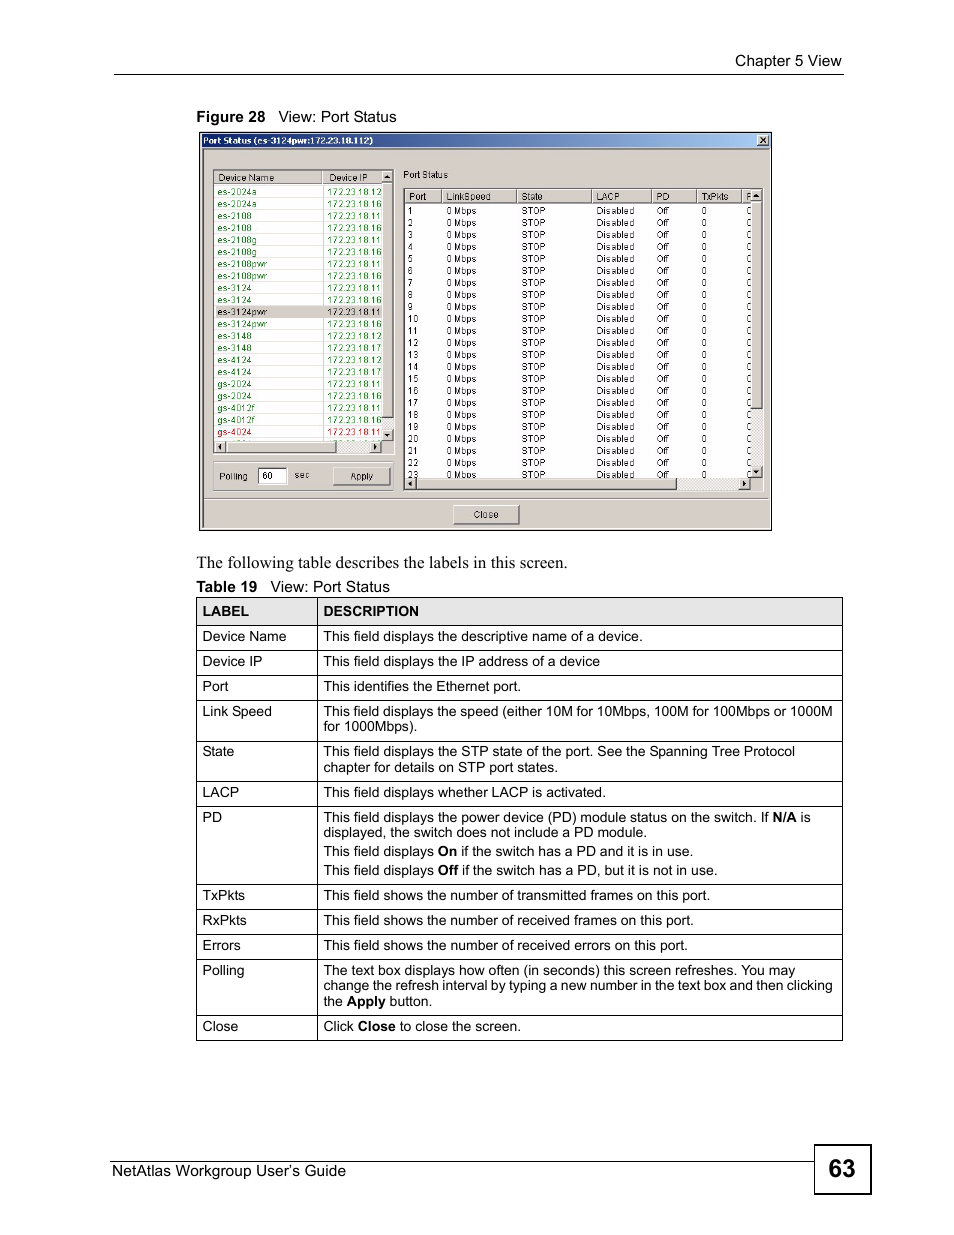Viewport: 954px width, 1235px height.
Task: Click the Close button at dialog bottom
Action: (x=486, y=514)
